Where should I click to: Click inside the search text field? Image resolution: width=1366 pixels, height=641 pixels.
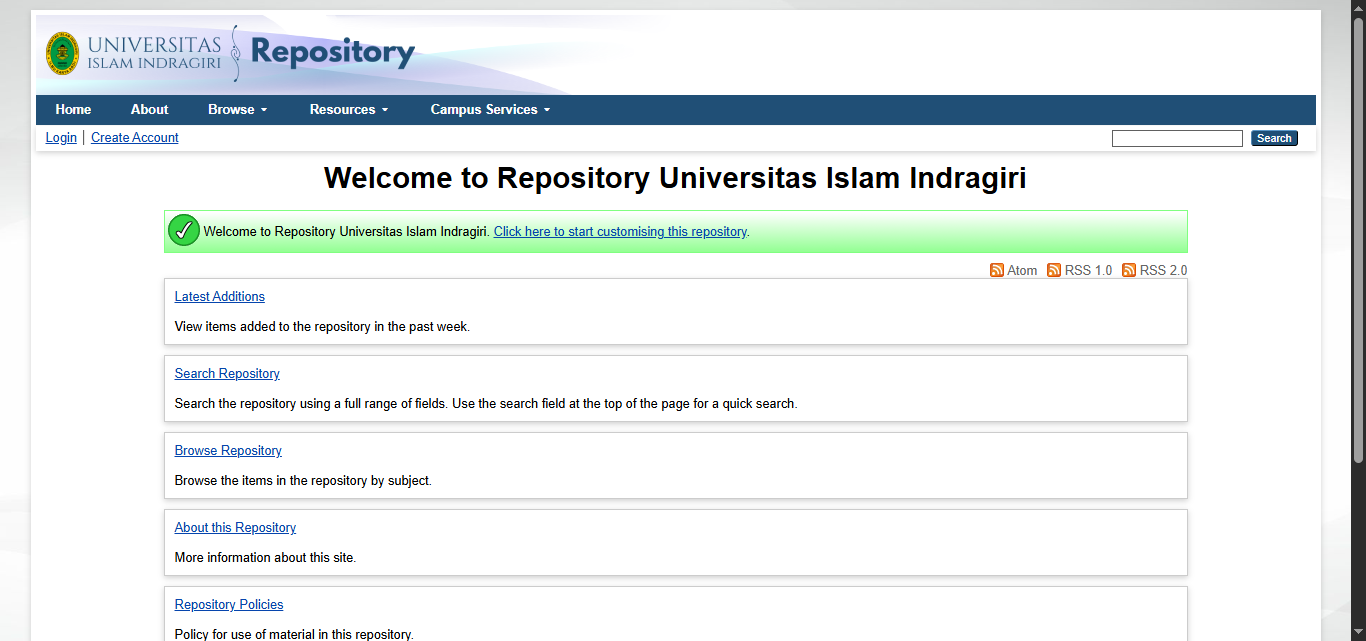pos(1177,137)
